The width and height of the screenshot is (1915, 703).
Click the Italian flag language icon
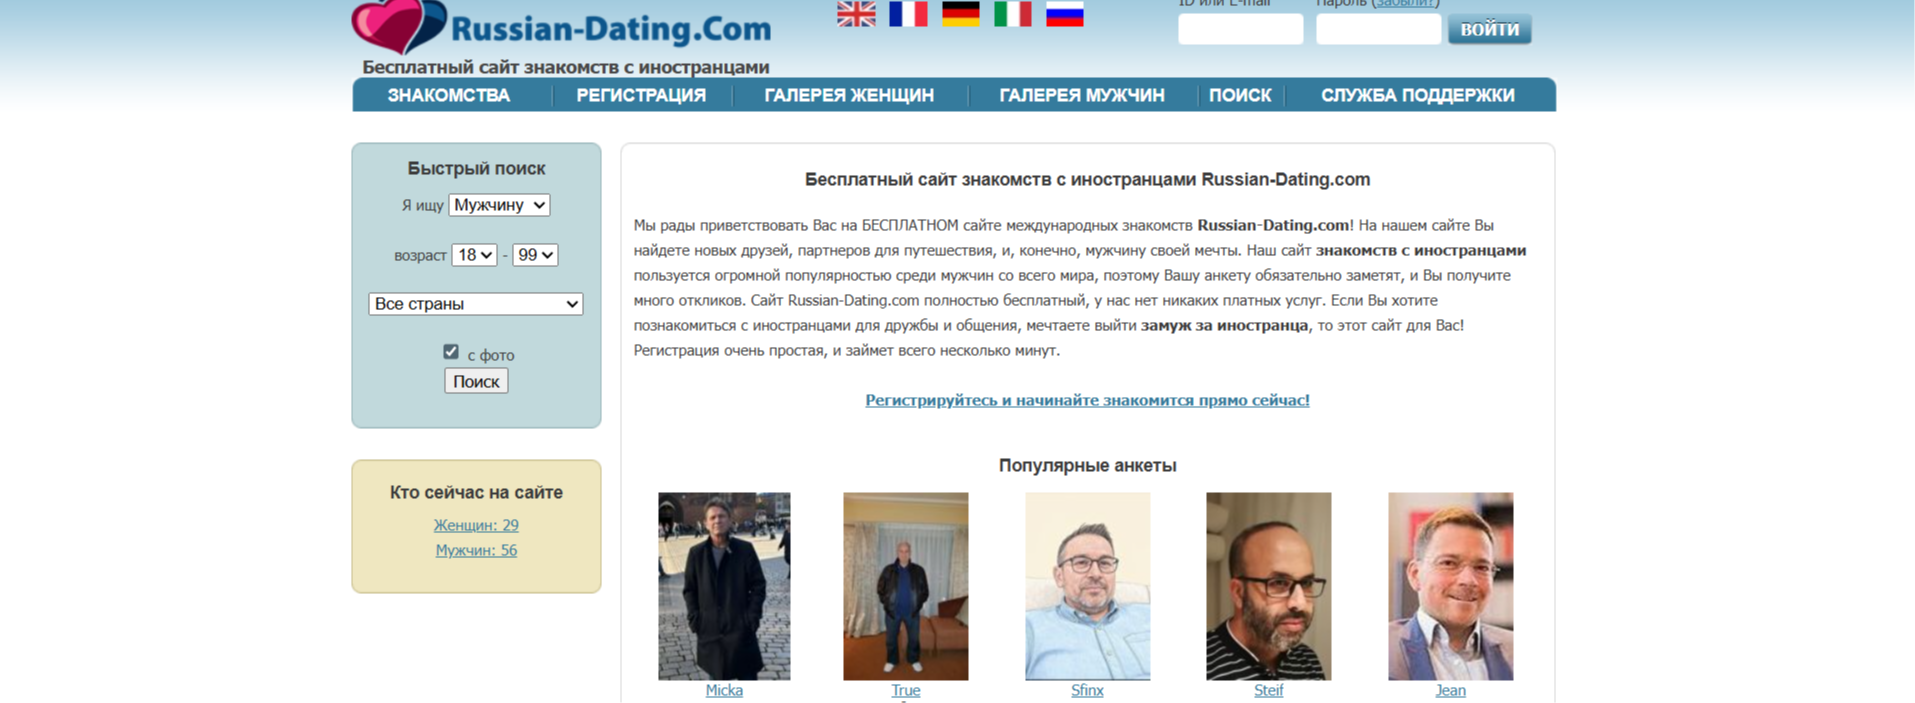tap(1013, 14)
